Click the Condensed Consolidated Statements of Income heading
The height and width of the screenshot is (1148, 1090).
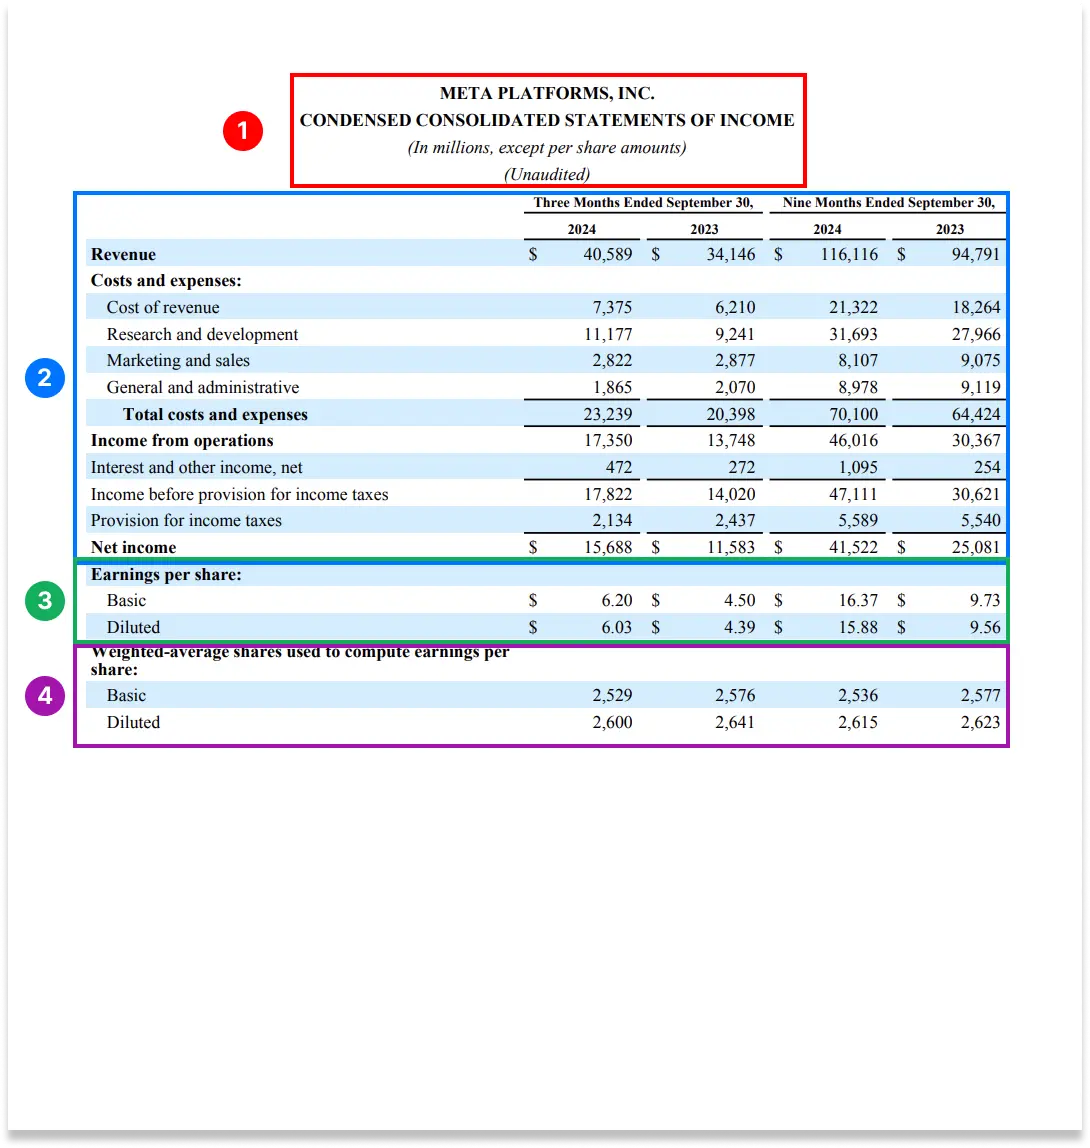[x=547, y=121]
